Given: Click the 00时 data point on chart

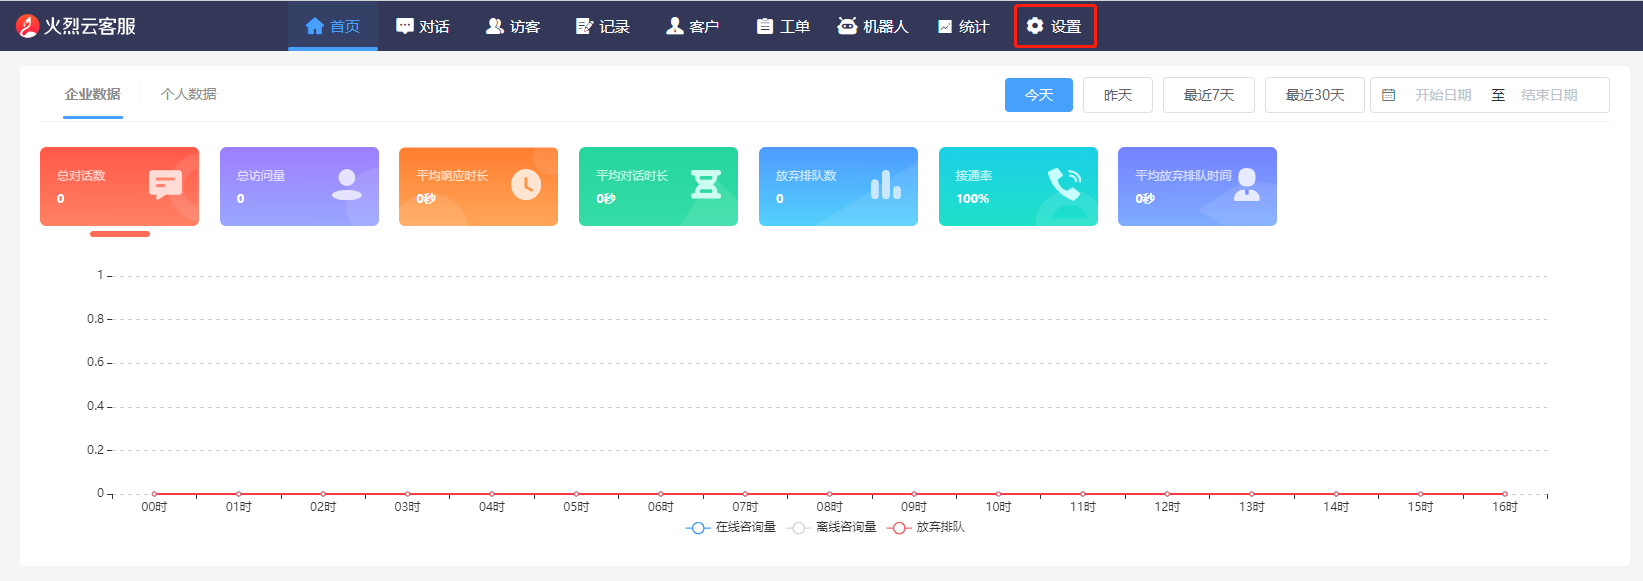Looking at the screenshot, I should tap(154, 493).
